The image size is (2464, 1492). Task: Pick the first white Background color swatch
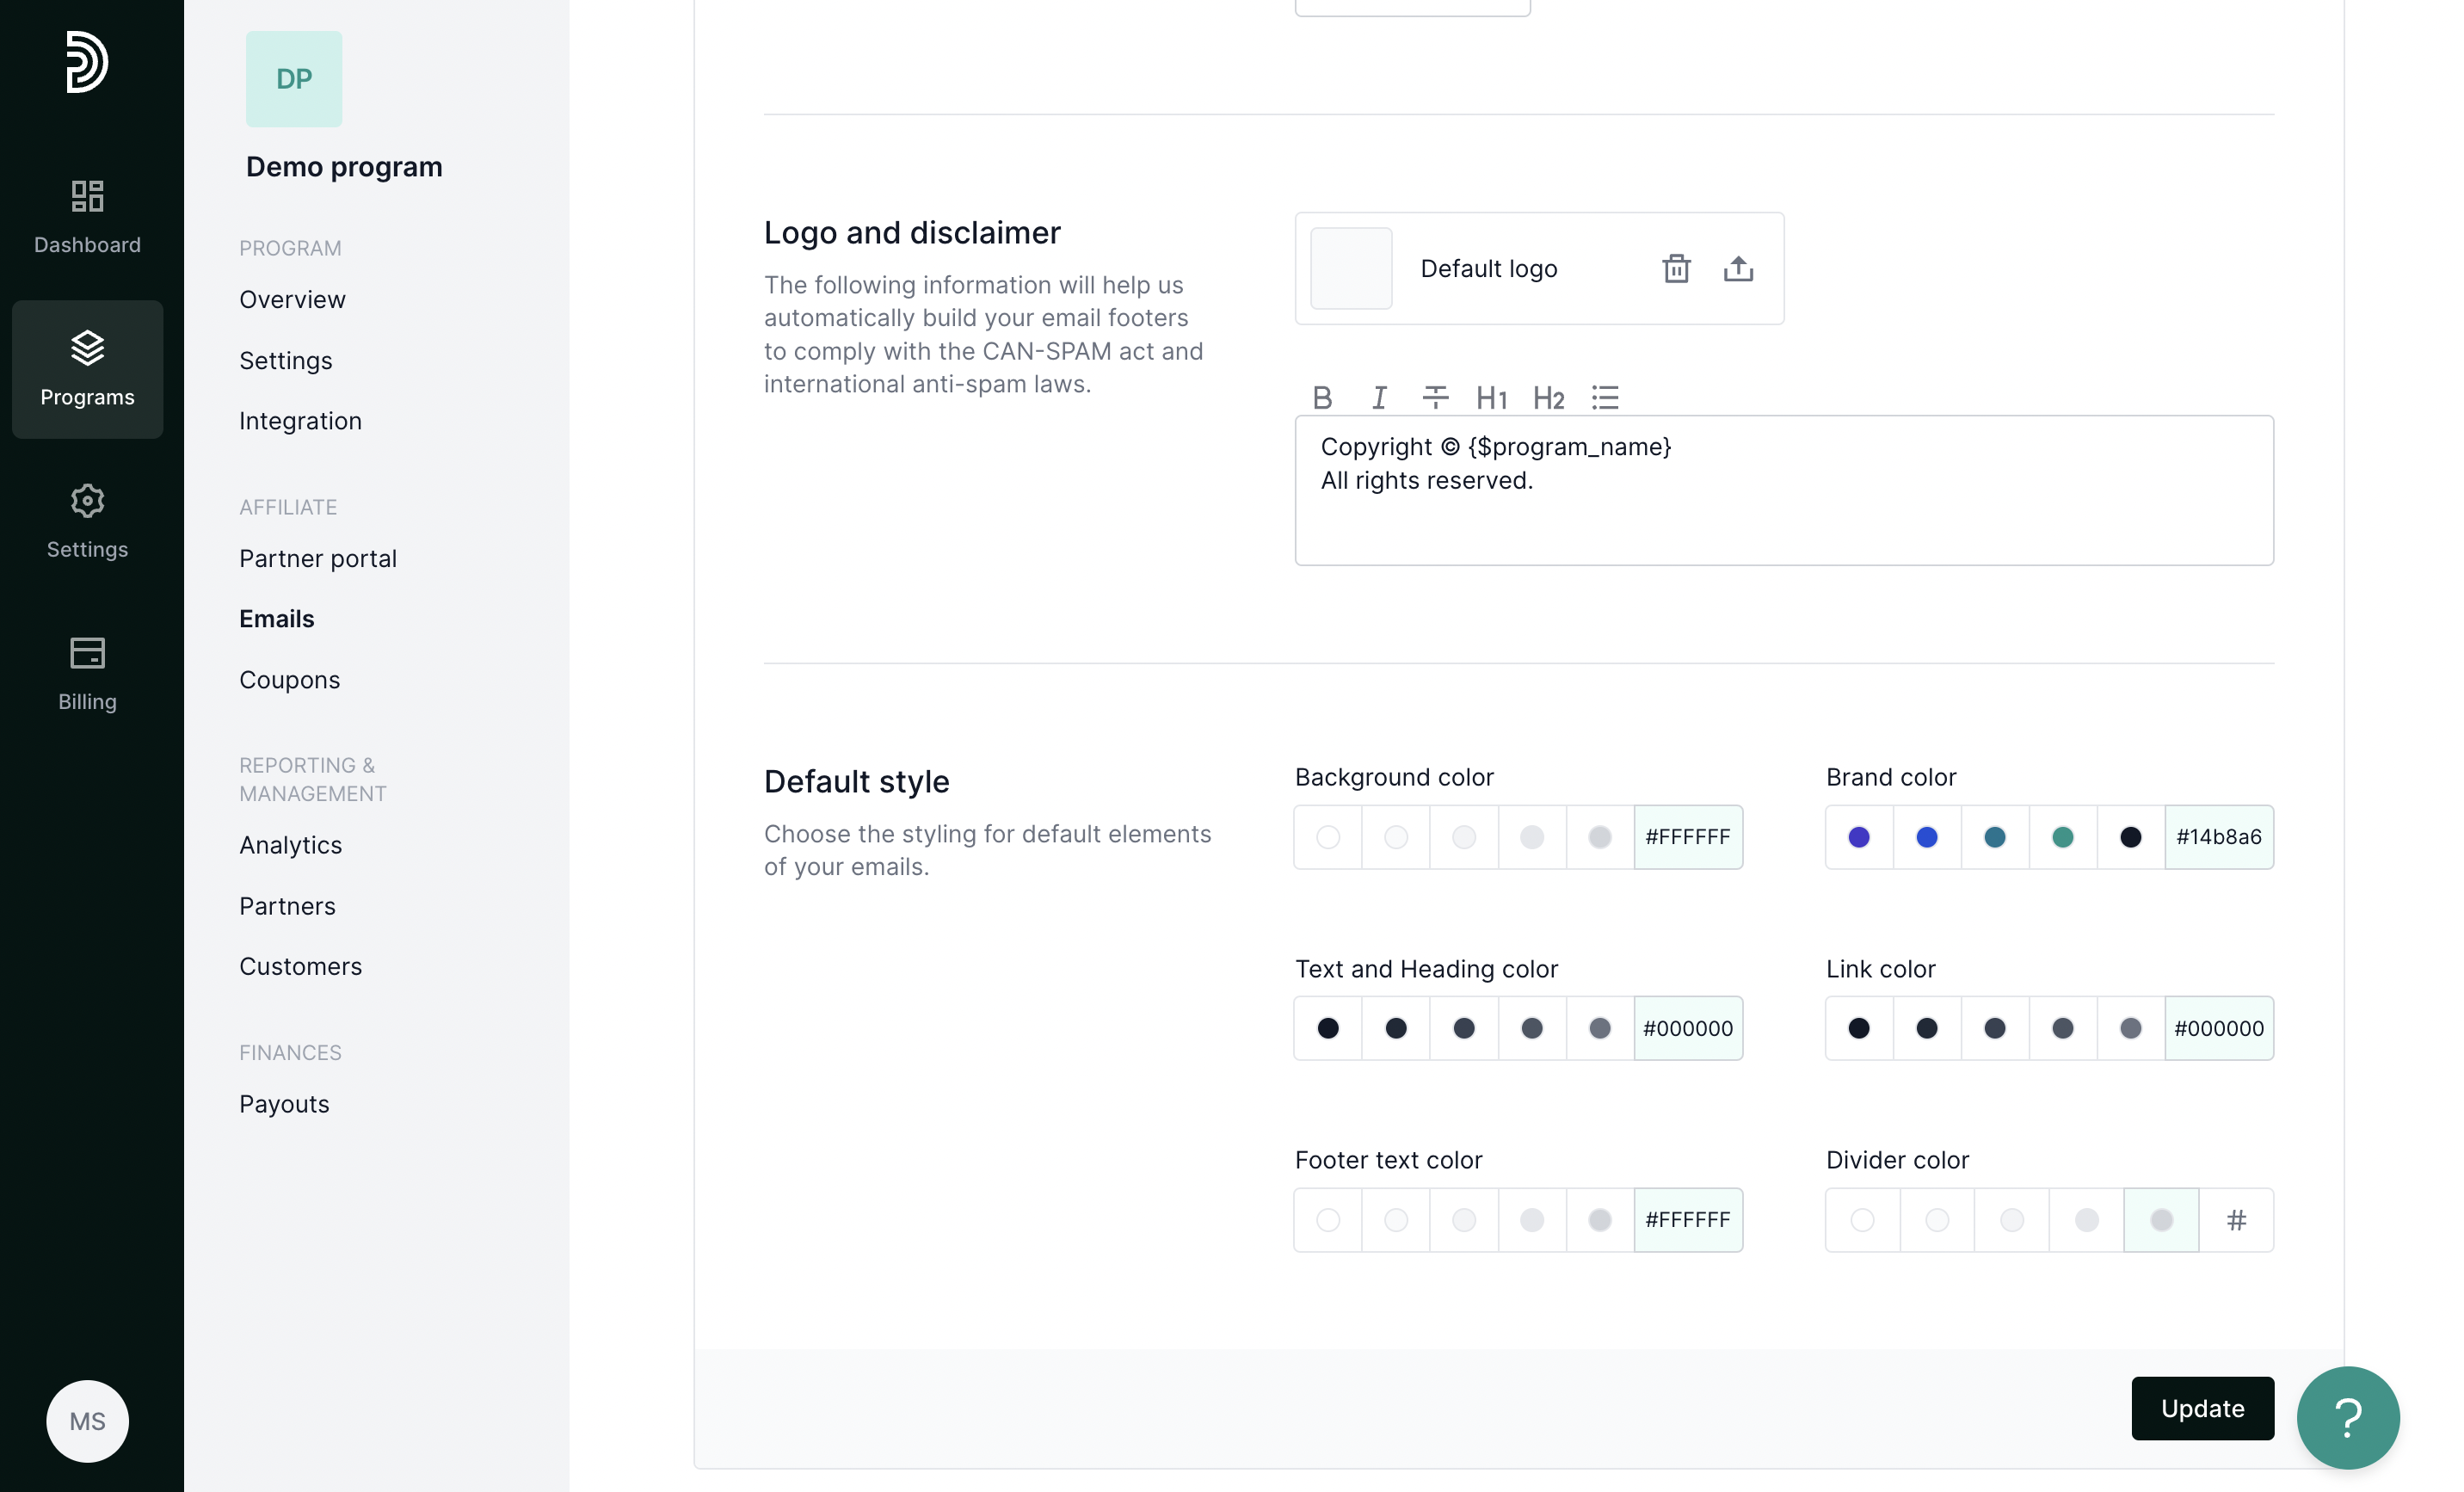(x=1327, y=836)
